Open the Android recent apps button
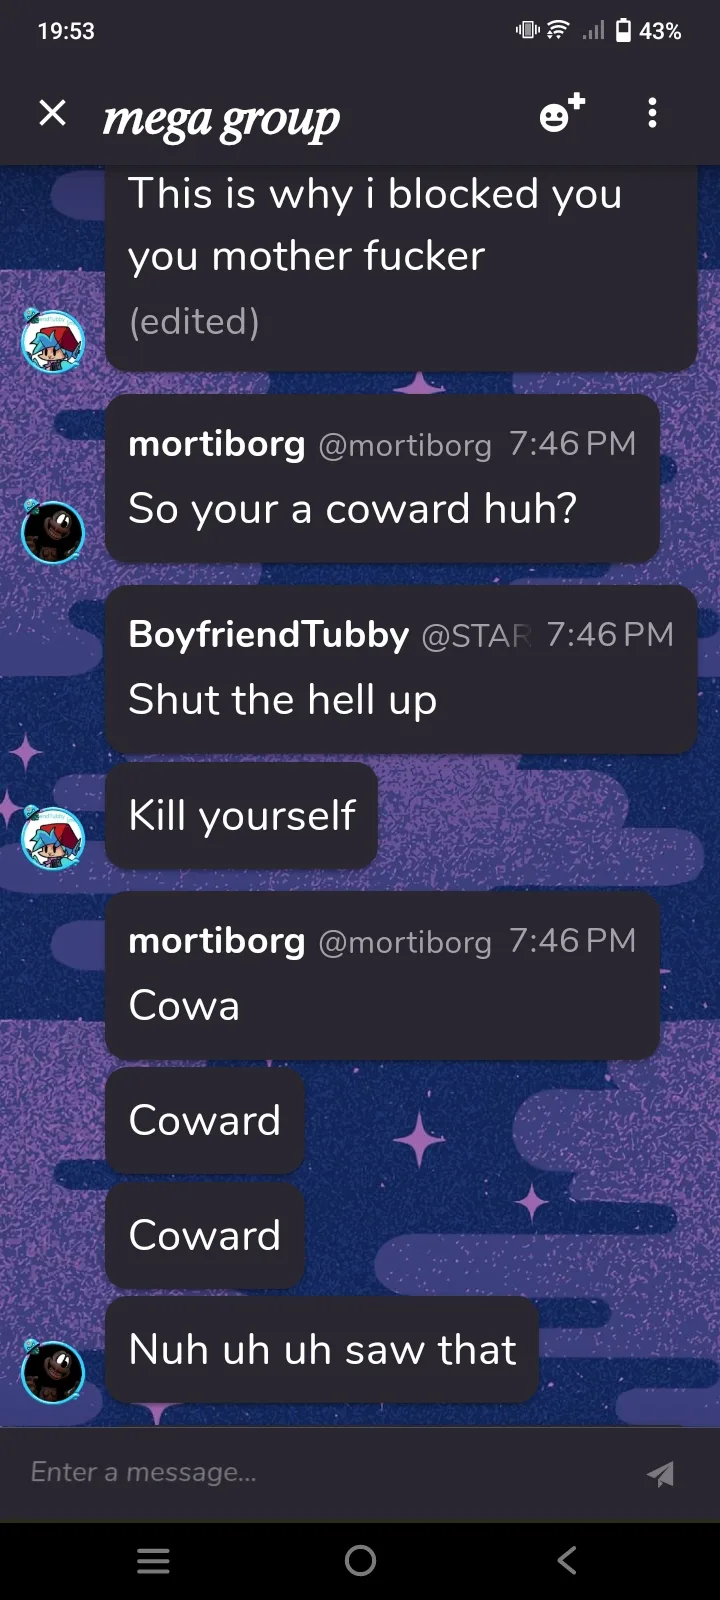The image size is (720, 1600). point(153,1561)
